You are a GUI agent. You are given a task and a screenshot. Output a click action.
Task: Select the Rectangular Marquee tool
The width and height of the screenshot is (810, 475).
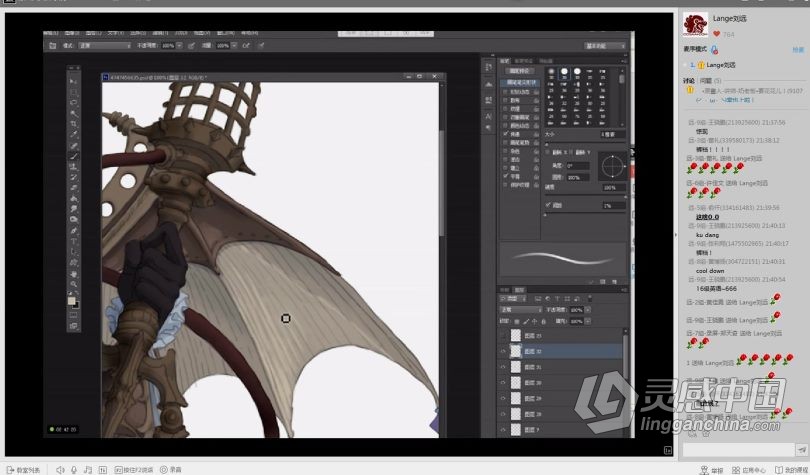(73, 92)
